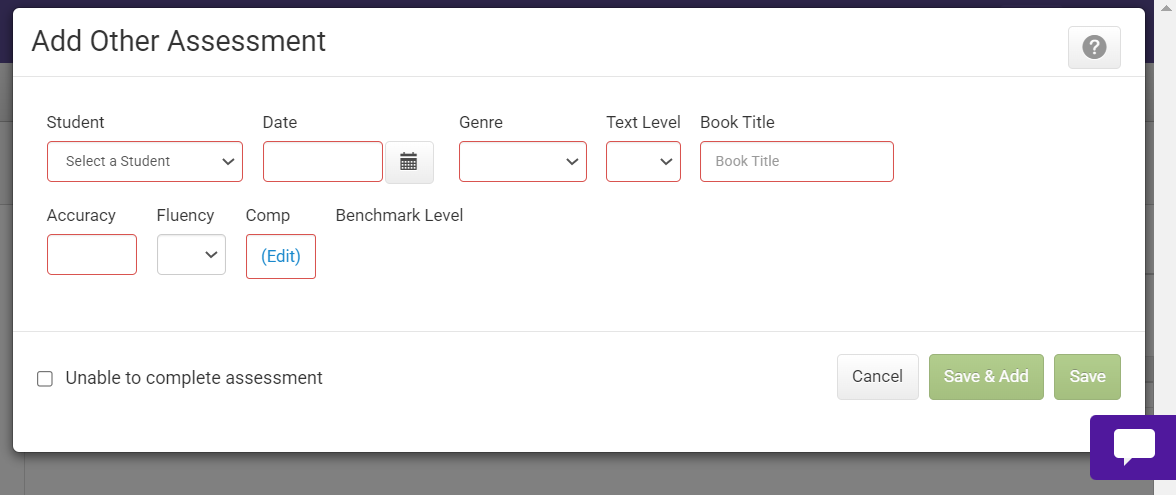
Task: Open help with the question mark icon
Action: click(x=1094, y=47)
